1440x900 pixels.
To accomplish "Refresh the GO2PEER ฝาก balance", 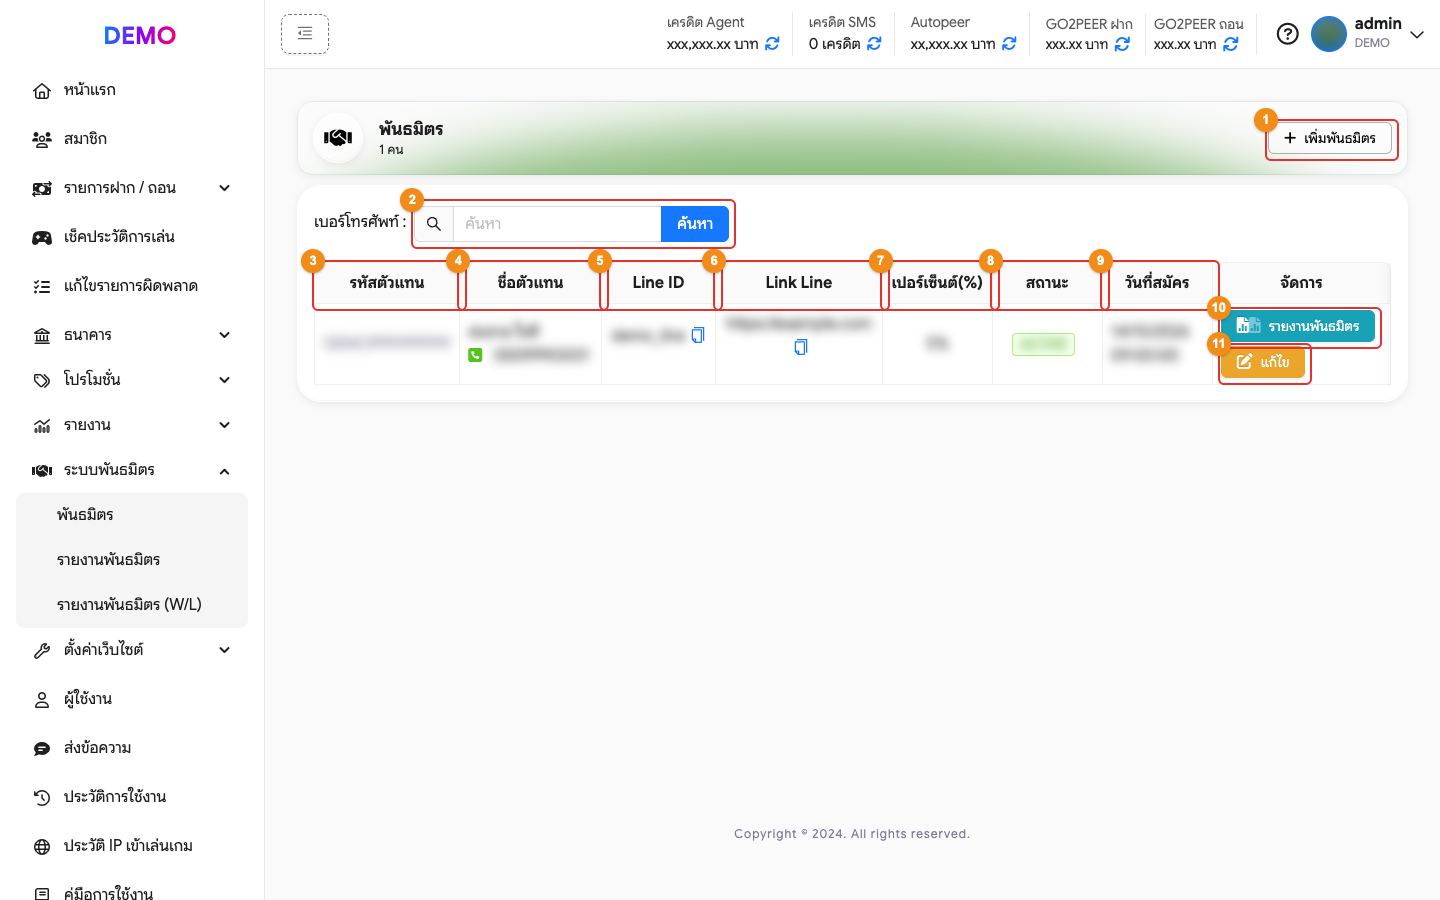I will coord(1122,44).
